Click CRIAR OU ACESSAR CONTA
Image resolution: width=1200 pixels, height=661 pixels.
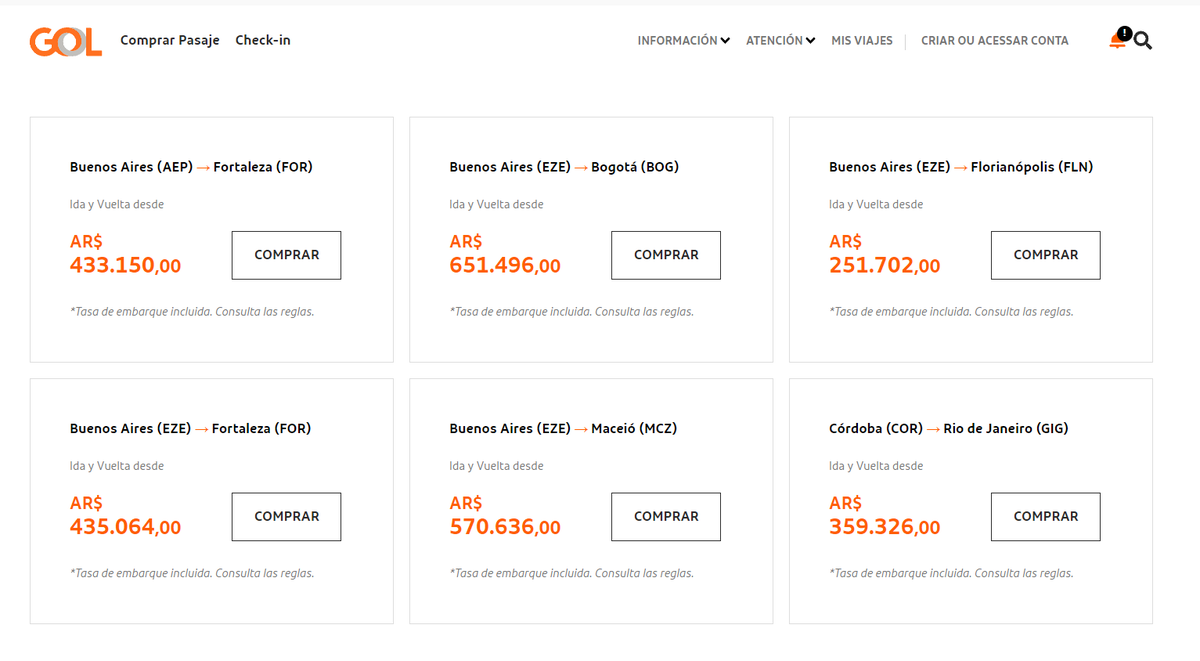(x=994, y=41)
